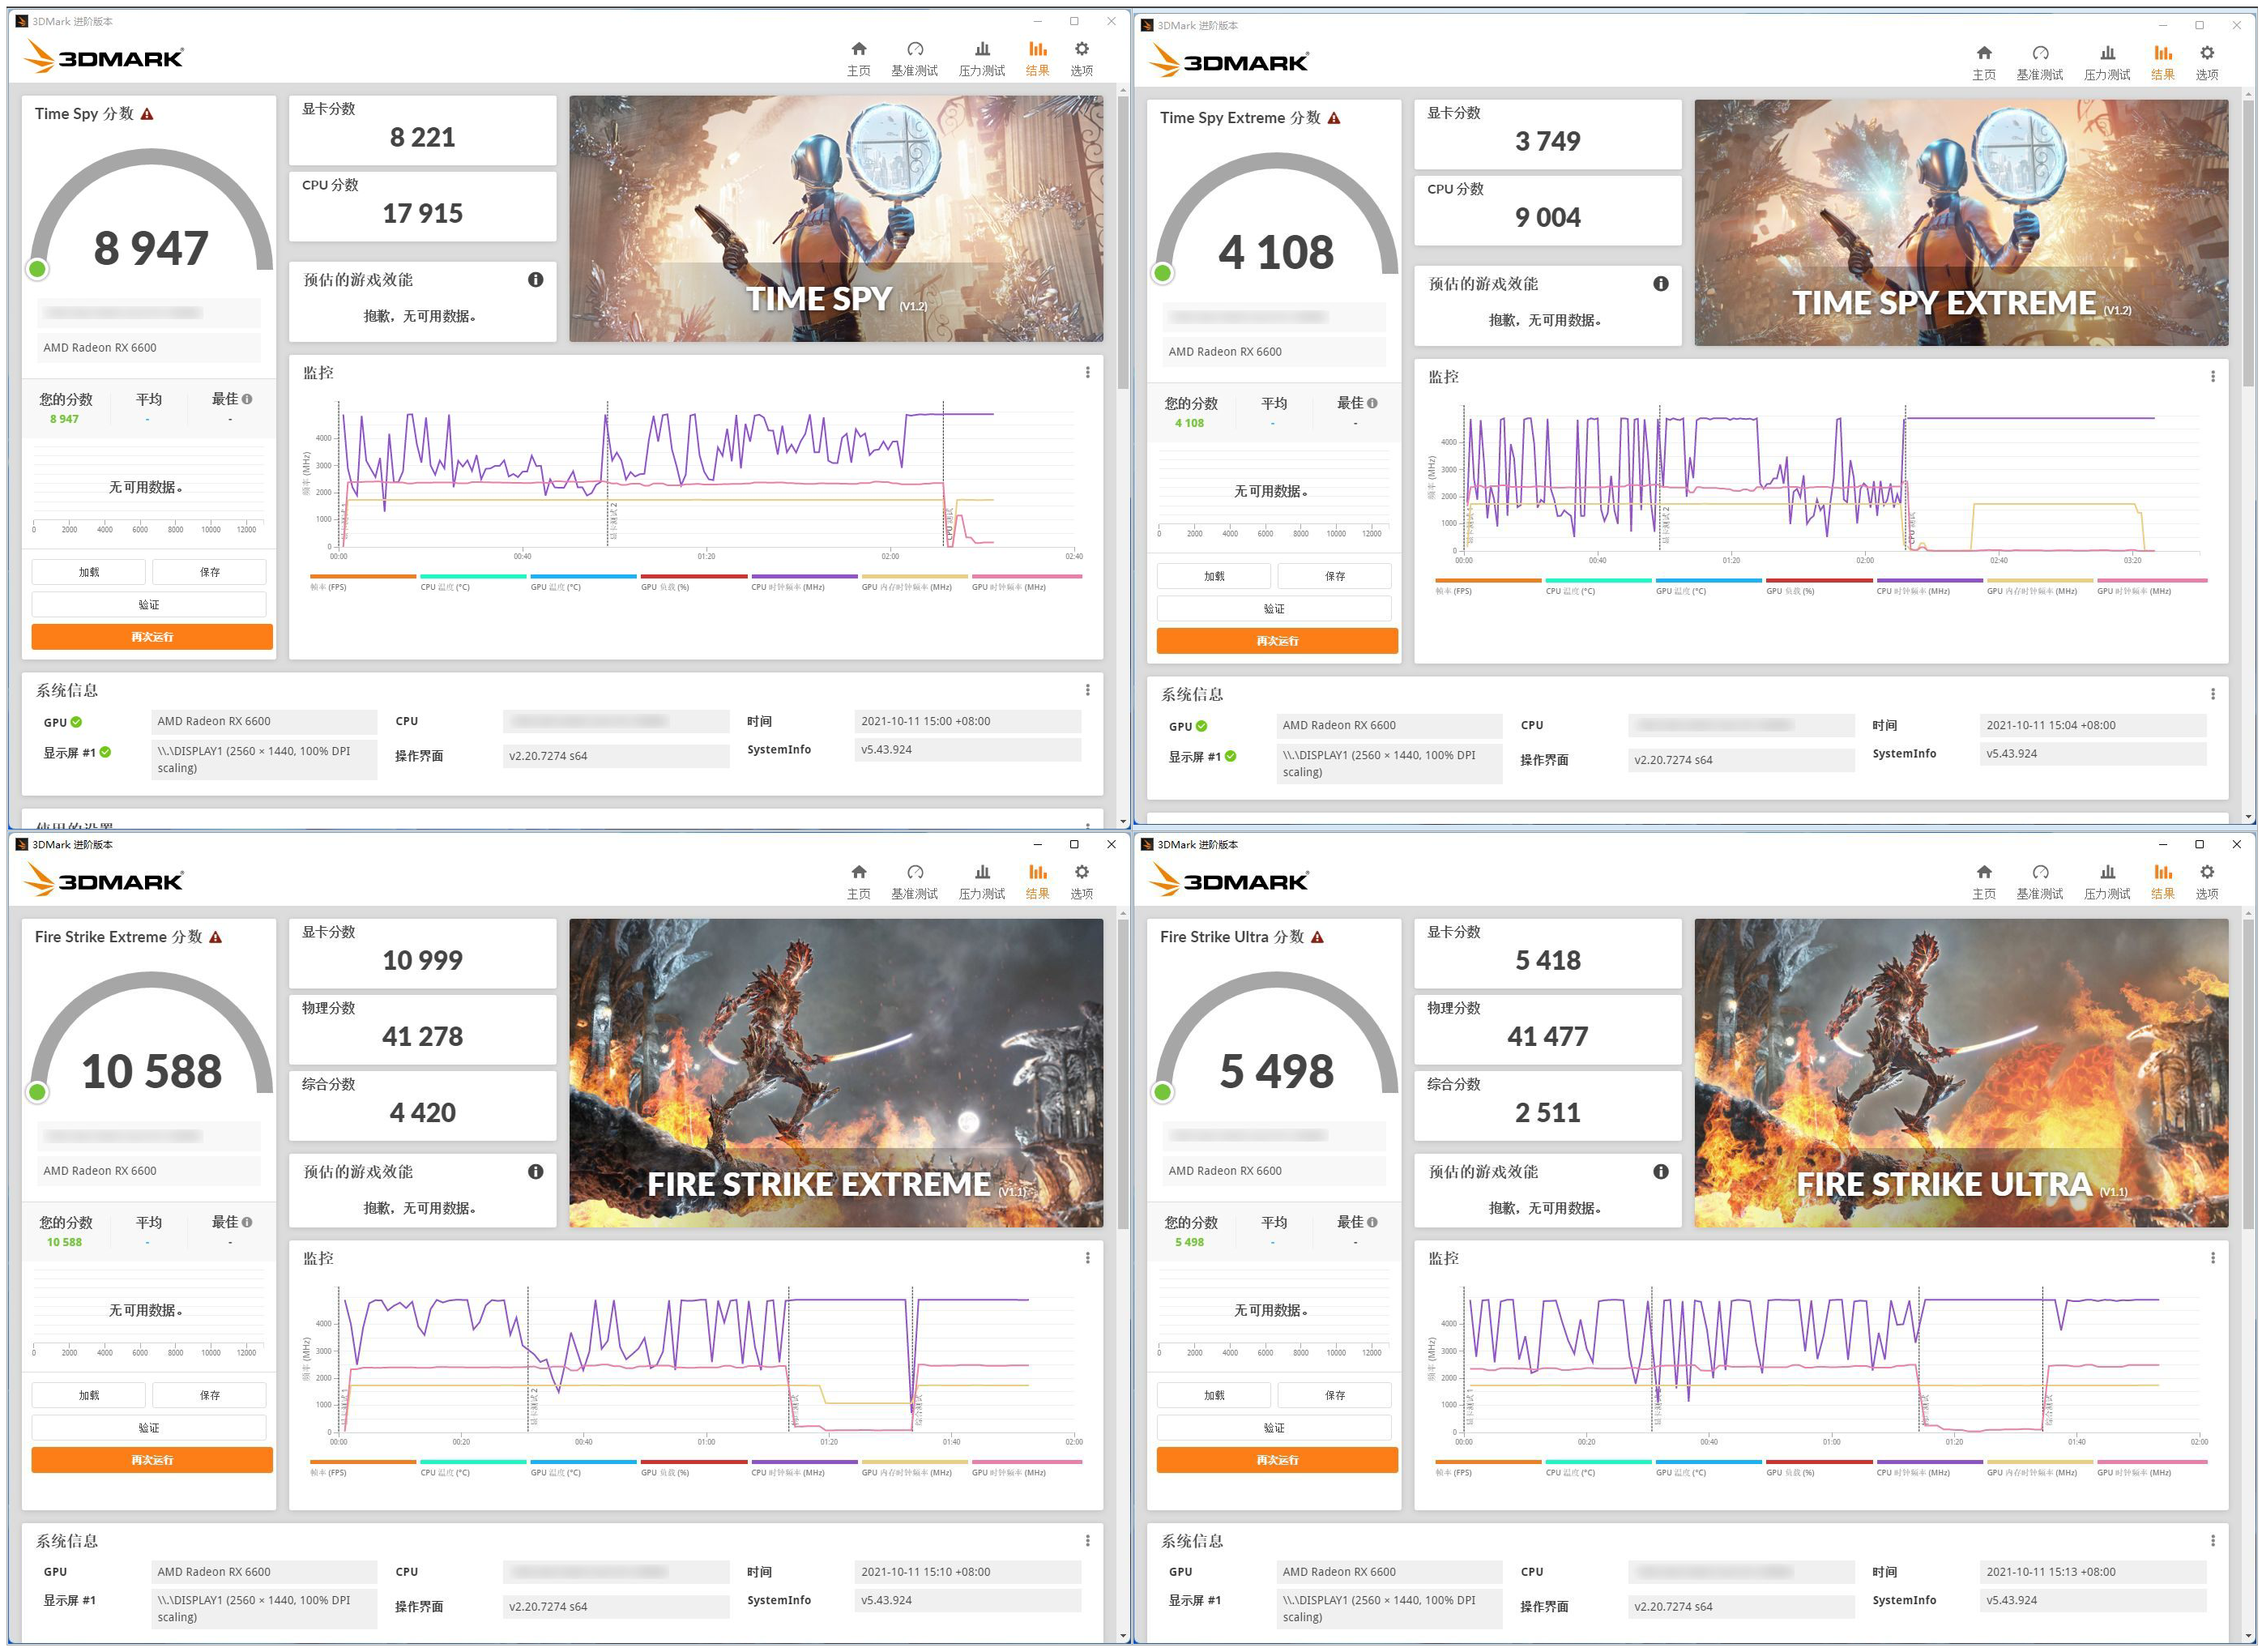Screen dimensions: 2262x1652
Task: Open Benchmarks in Fire Strike Ultra window
Action: 2040,881
